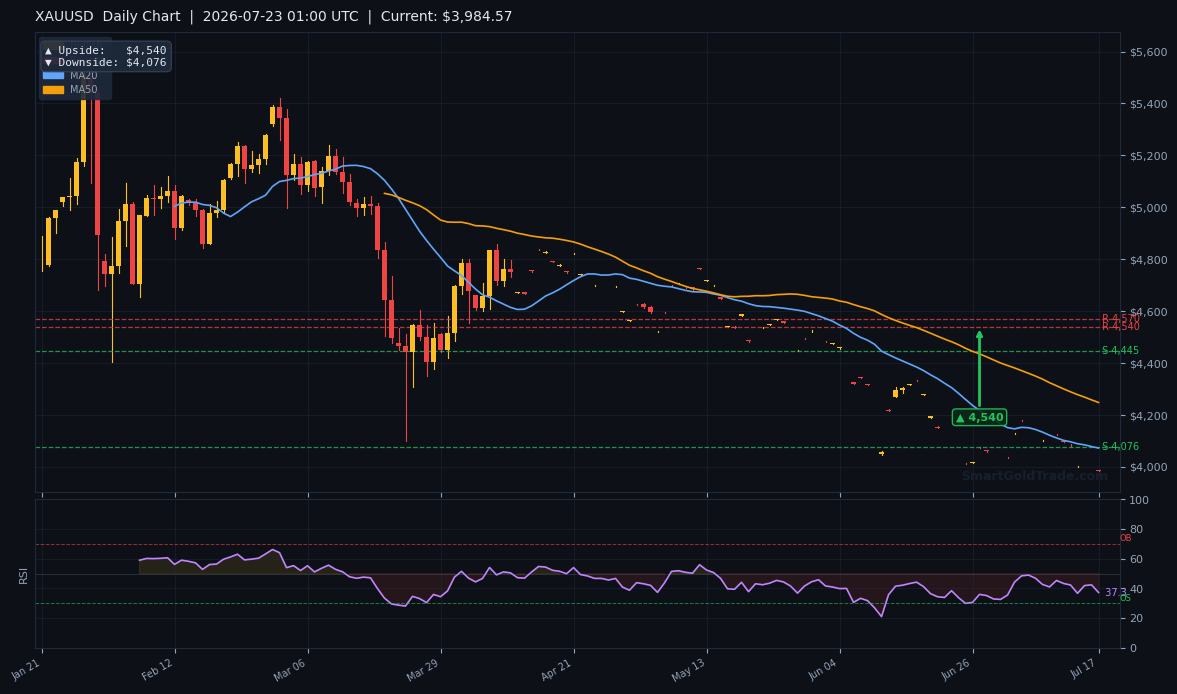Image resolution: width=1177 pixels, height=694 pixels.
Task: Click the $4,200 price axis label
Action: click(1148, 416)
